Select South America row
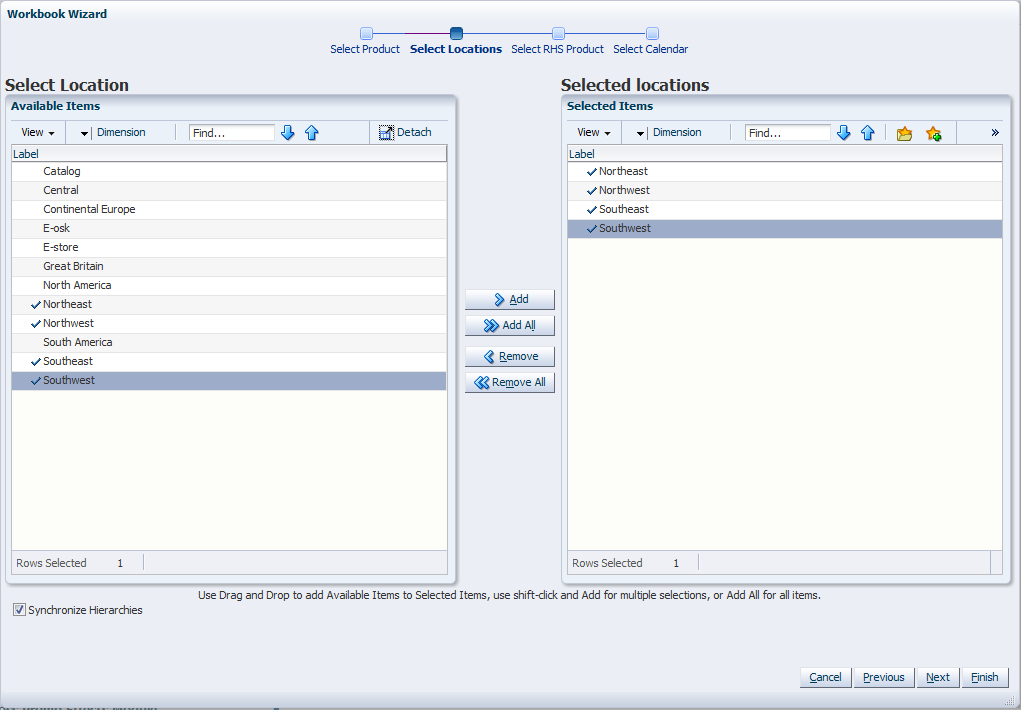 pyautogui.click(x=229, y=342)
